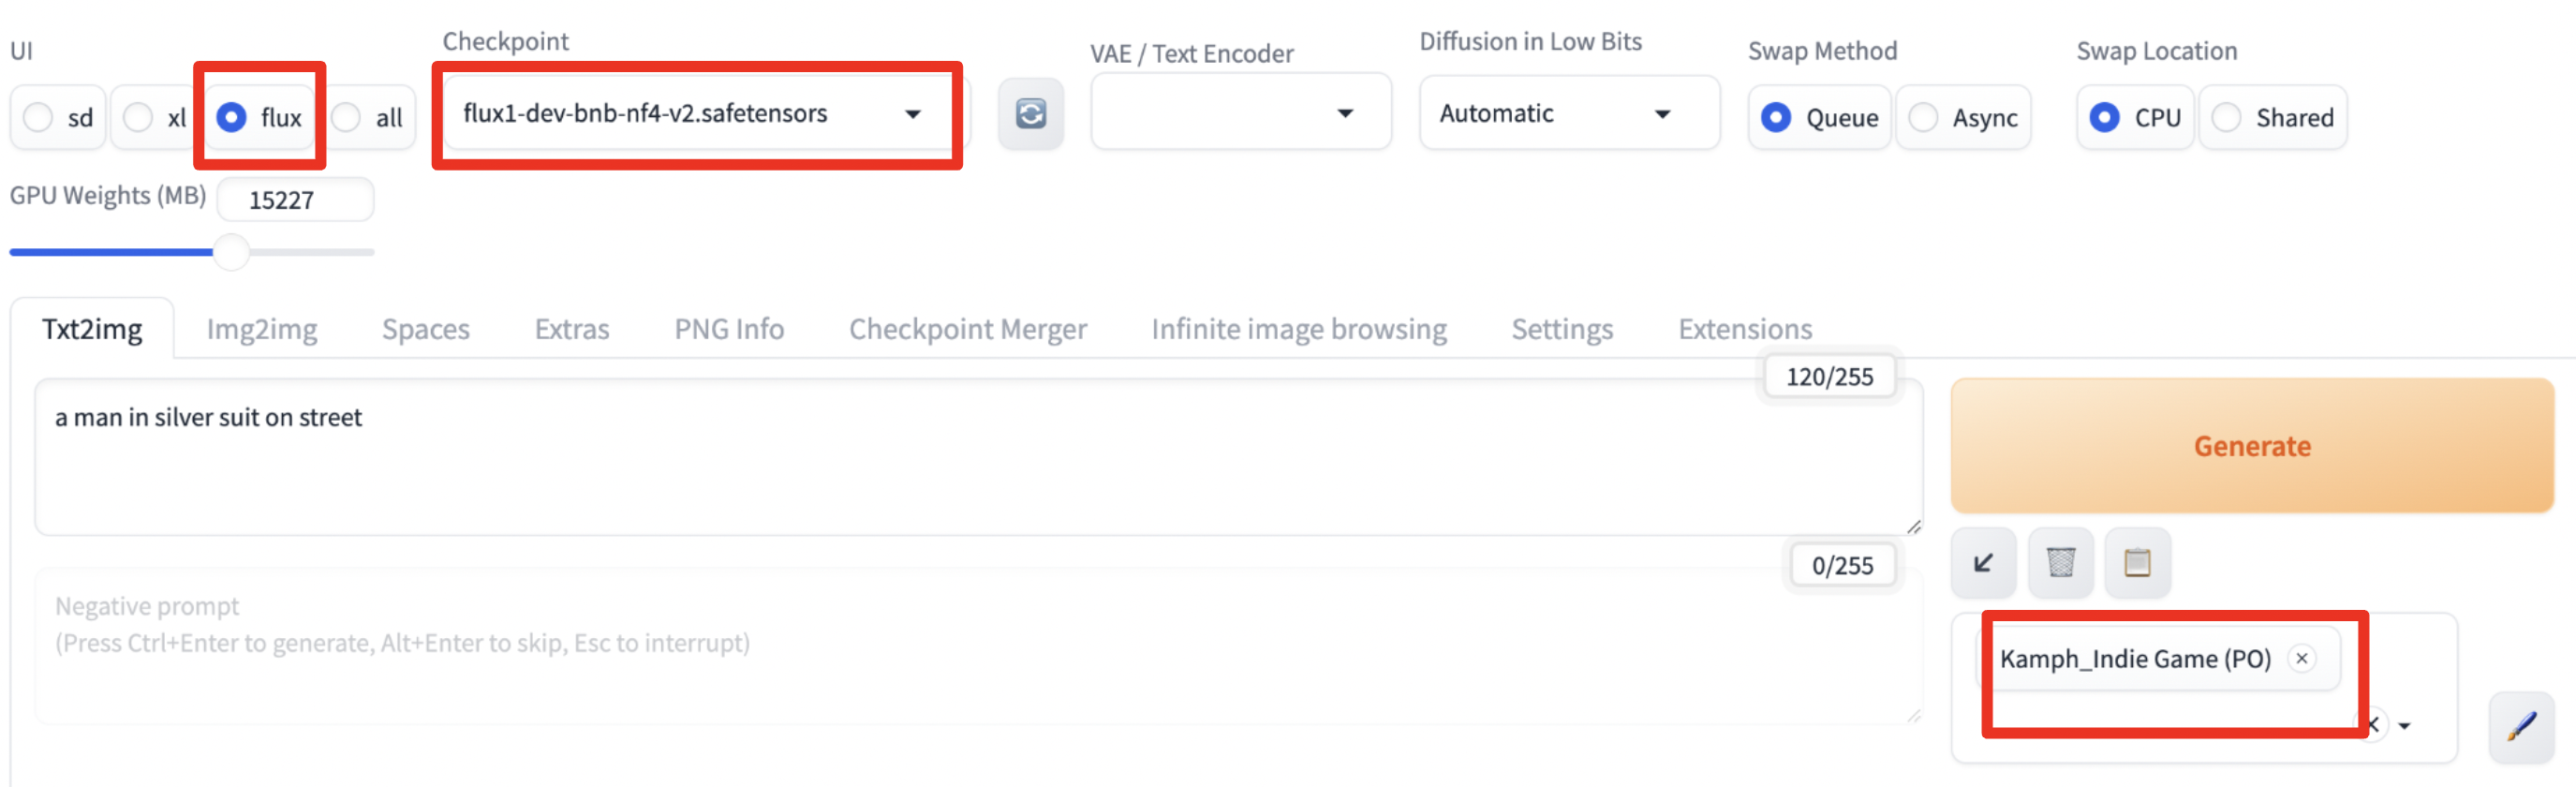Switch to the Img2img tab
Viewport: 2576px width, 787px height.
click(x=262, y=329)
